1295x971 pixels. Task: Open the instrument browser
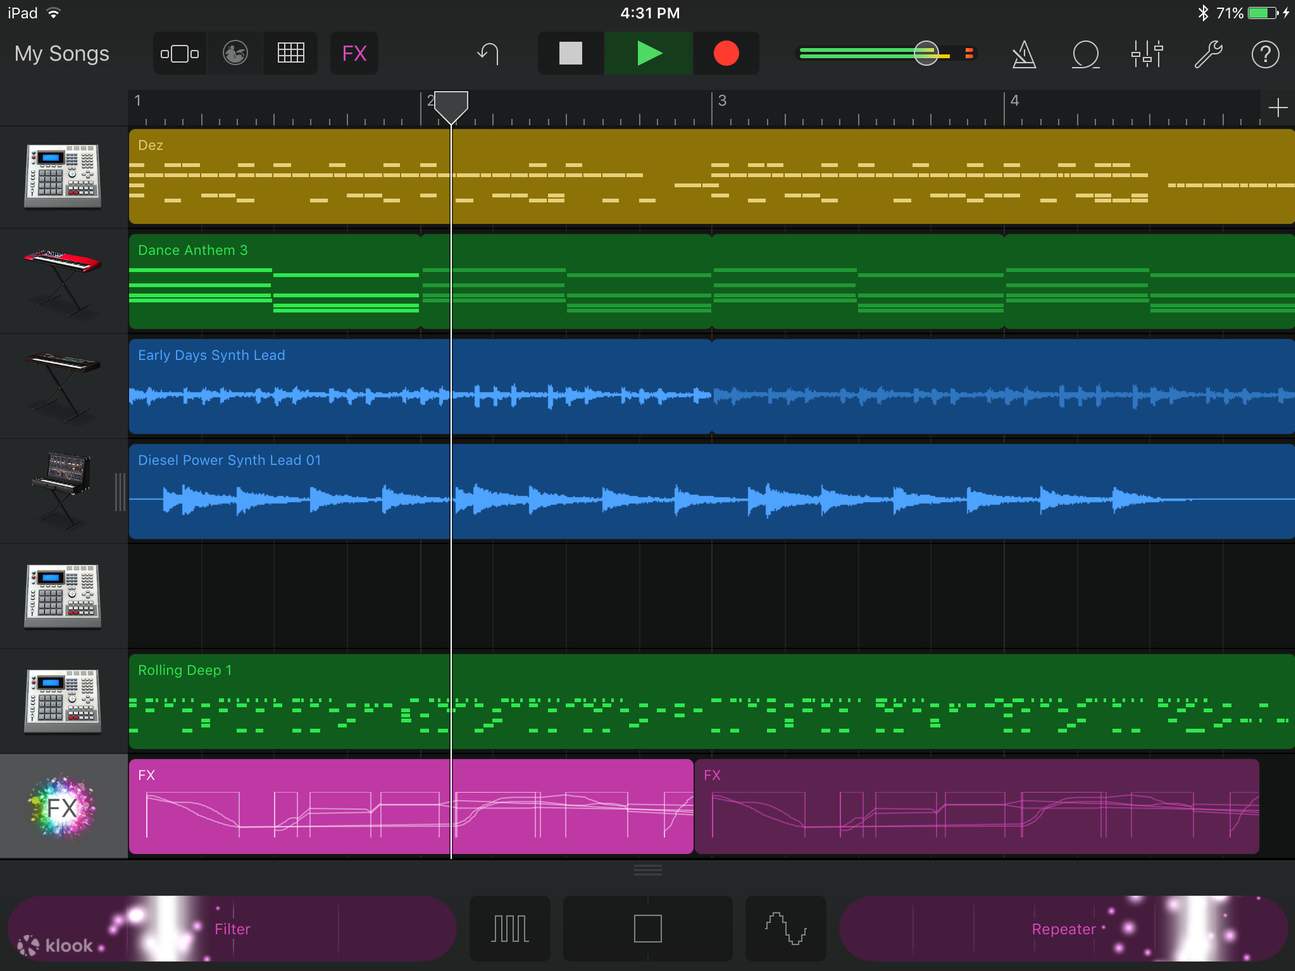point(179,54)
